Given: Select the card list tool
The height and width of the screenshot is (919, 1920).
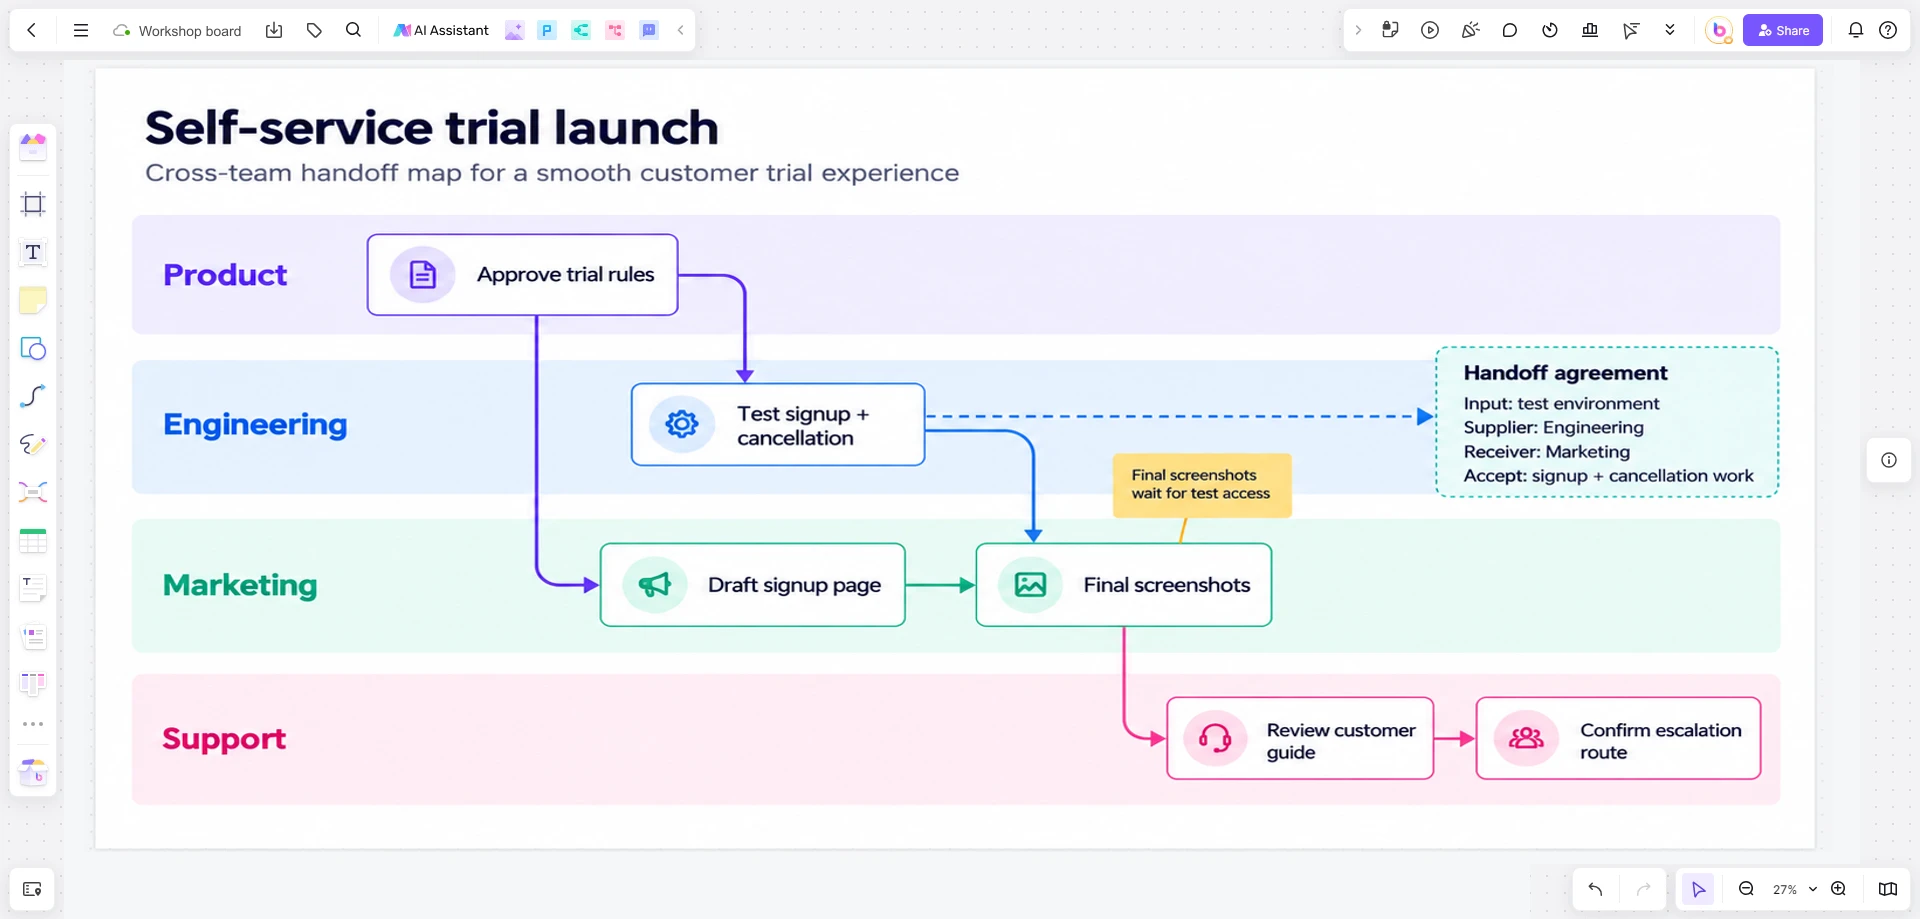Looking at the screenshot, I should 33,636.
